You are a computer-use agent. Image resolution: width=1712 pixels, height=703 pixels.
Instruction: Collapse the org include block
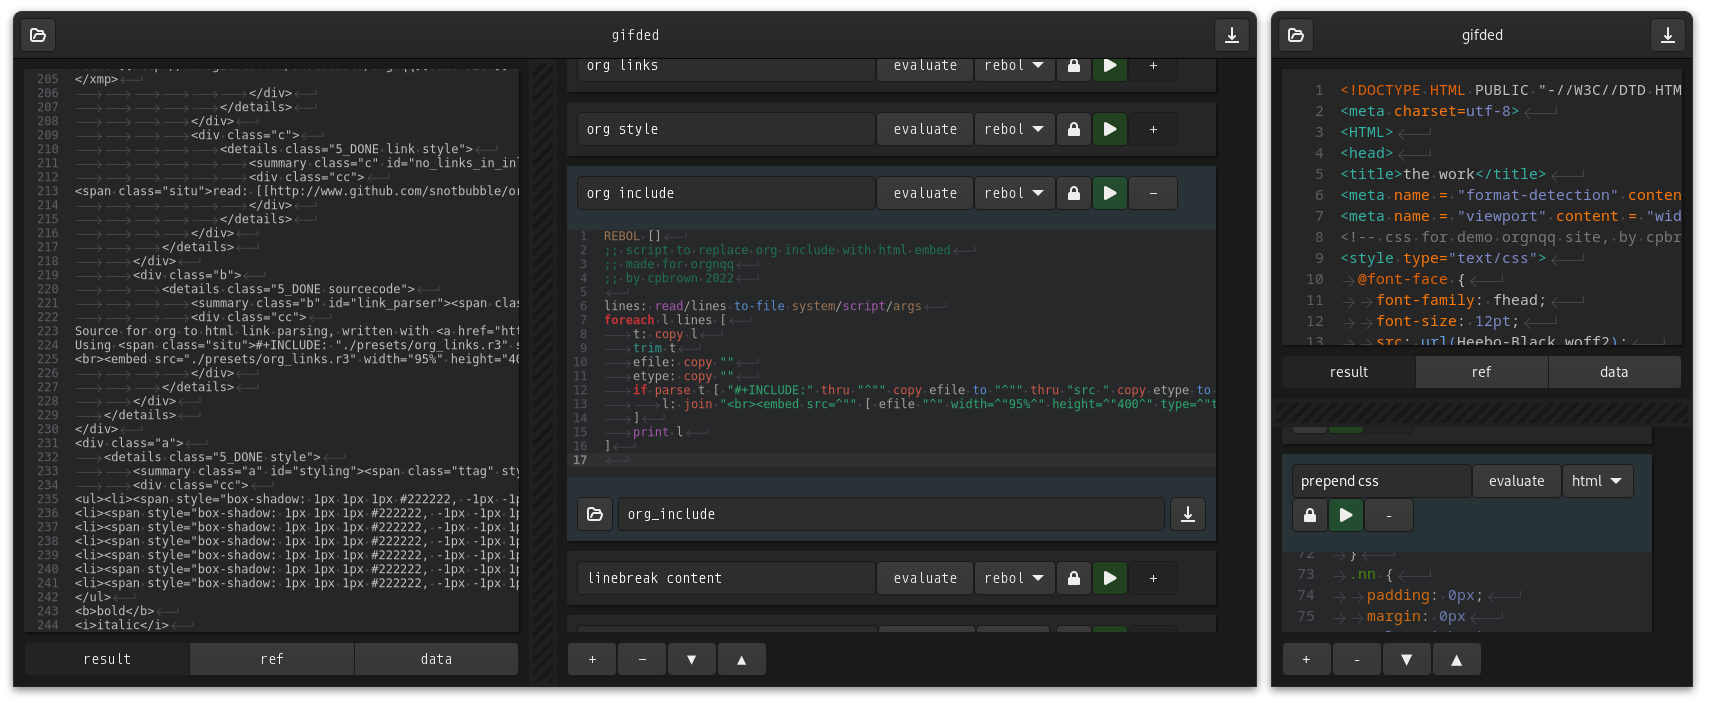pos(1153,193)
